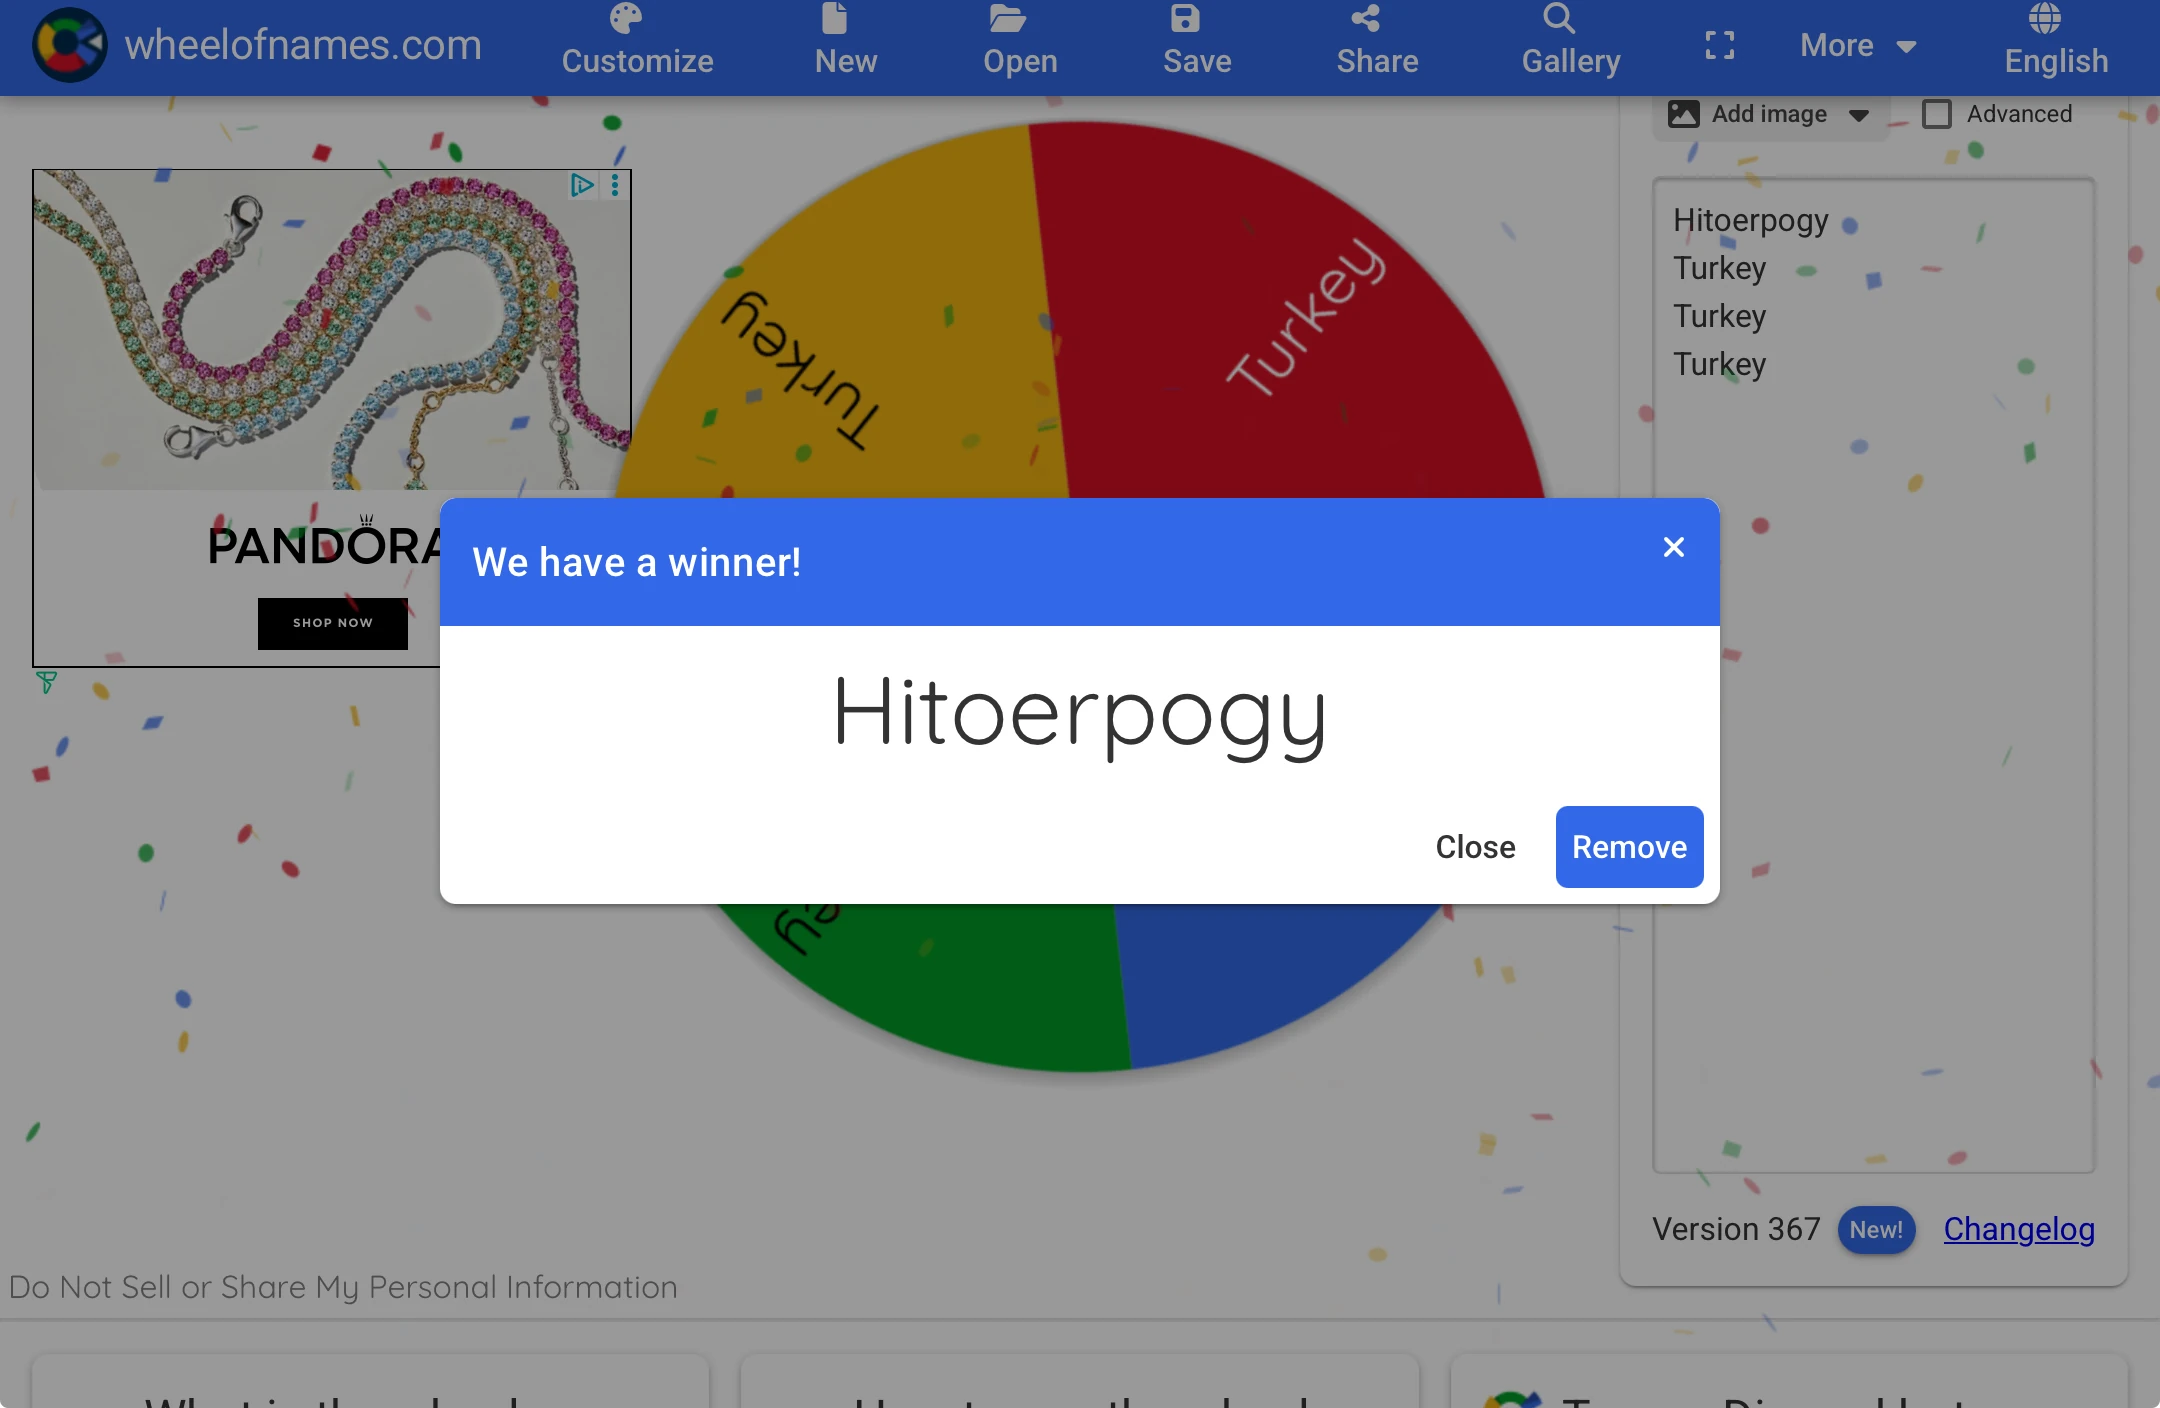Open the Customize palette icon
Viewport: 2160px width, 1408px height.
coord(626,18)
